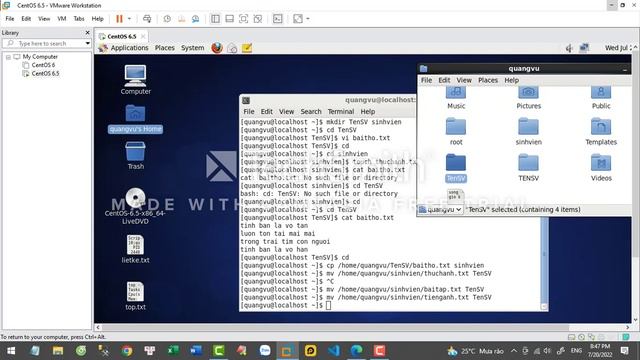Open the console view icon

tap(278, 19)
